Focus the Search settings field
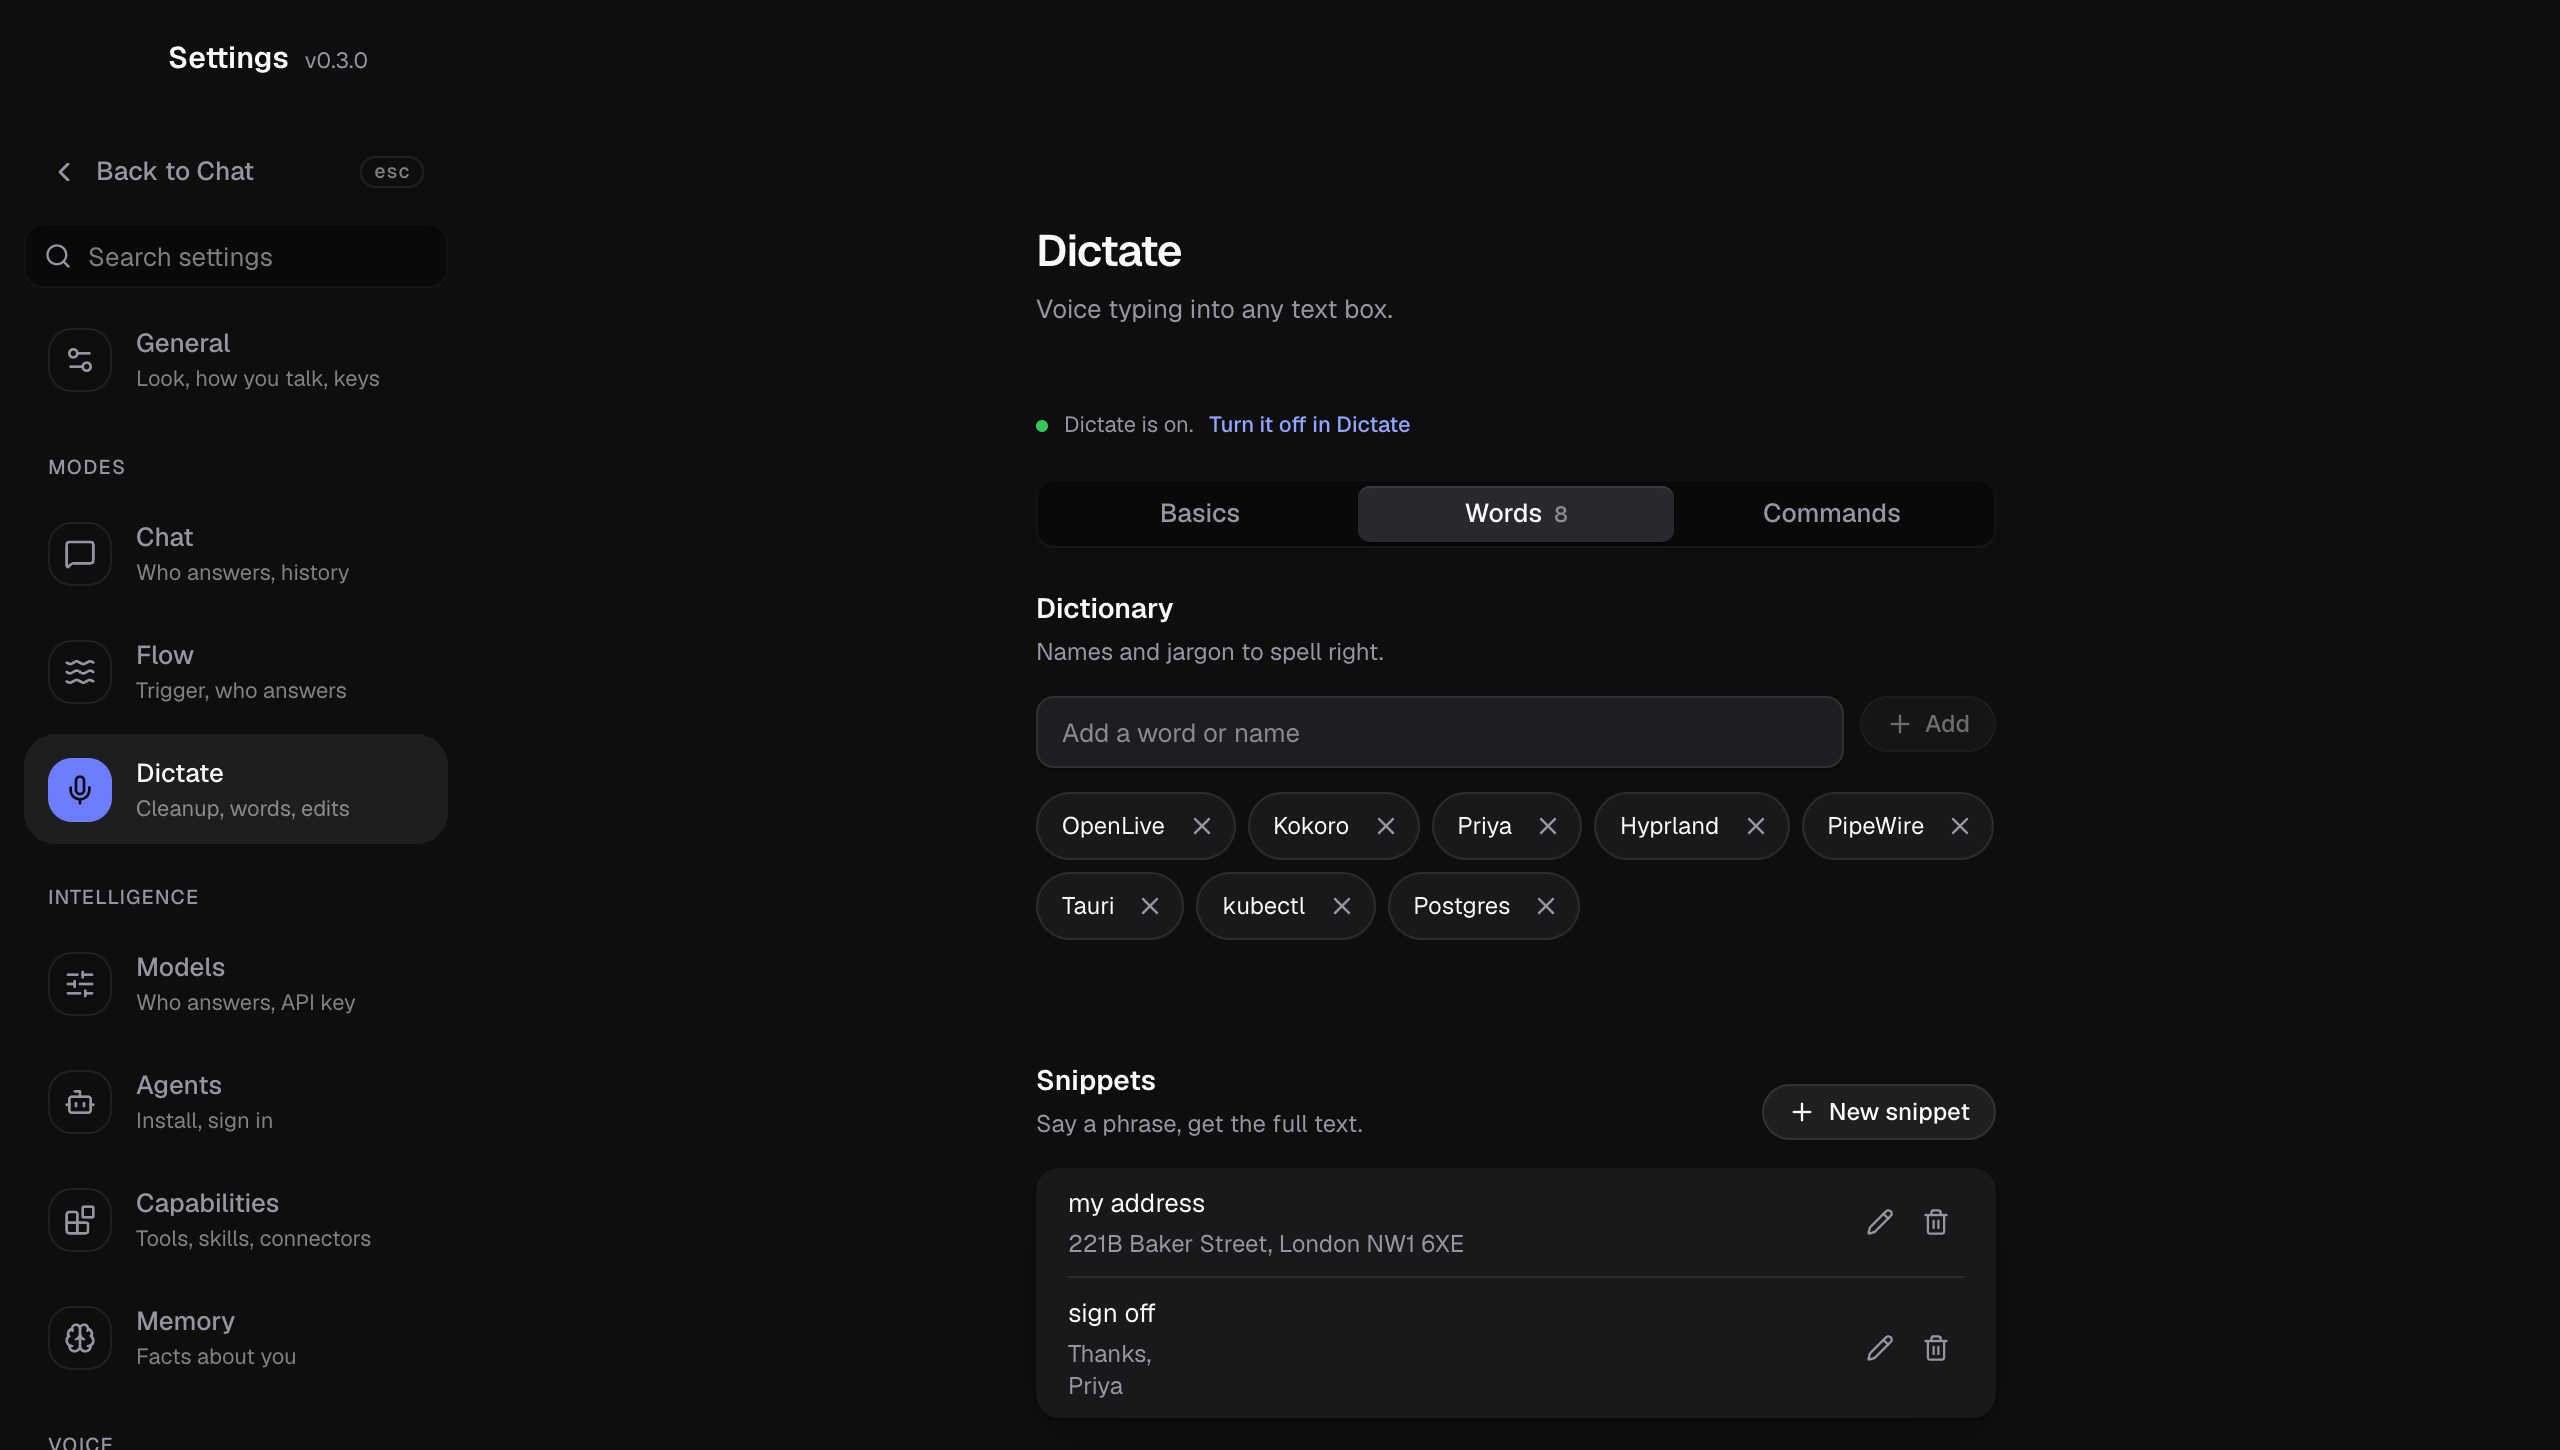The width and height of the screenshot is (2560, 1450). pyautogui.click(x=236, y=257)
